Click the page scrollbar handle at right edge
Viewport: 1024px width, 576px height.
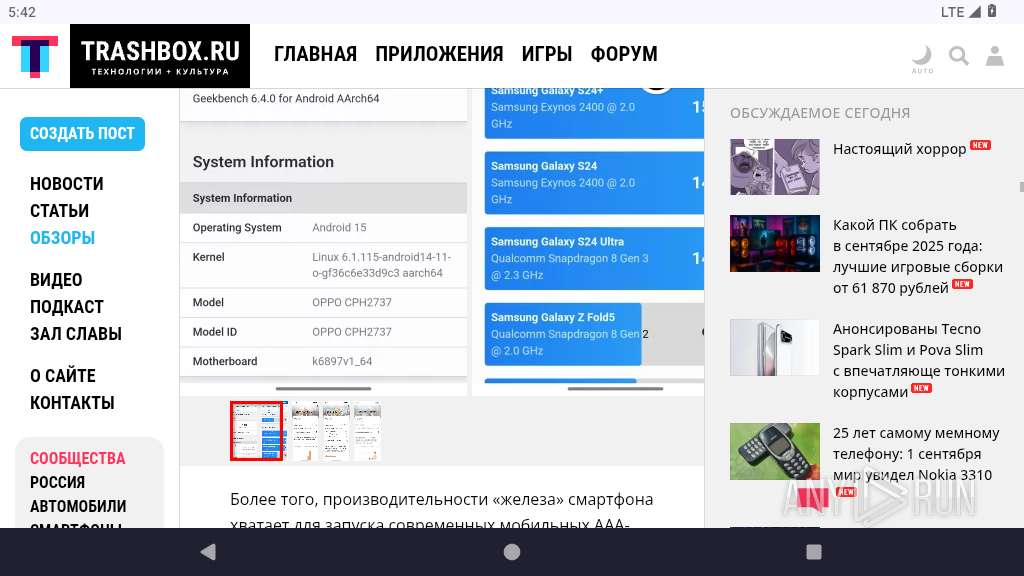1021,187
